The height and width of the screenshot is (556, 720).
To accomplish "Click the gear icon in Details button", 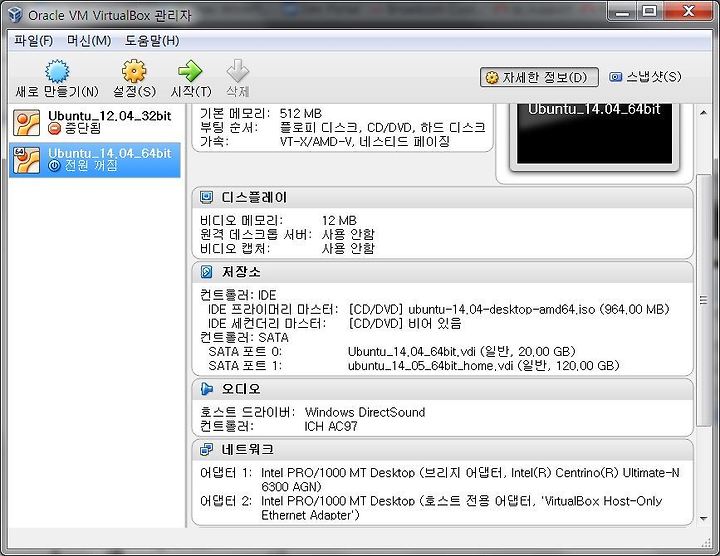I will pyautogui.click(x=492, y=77).
